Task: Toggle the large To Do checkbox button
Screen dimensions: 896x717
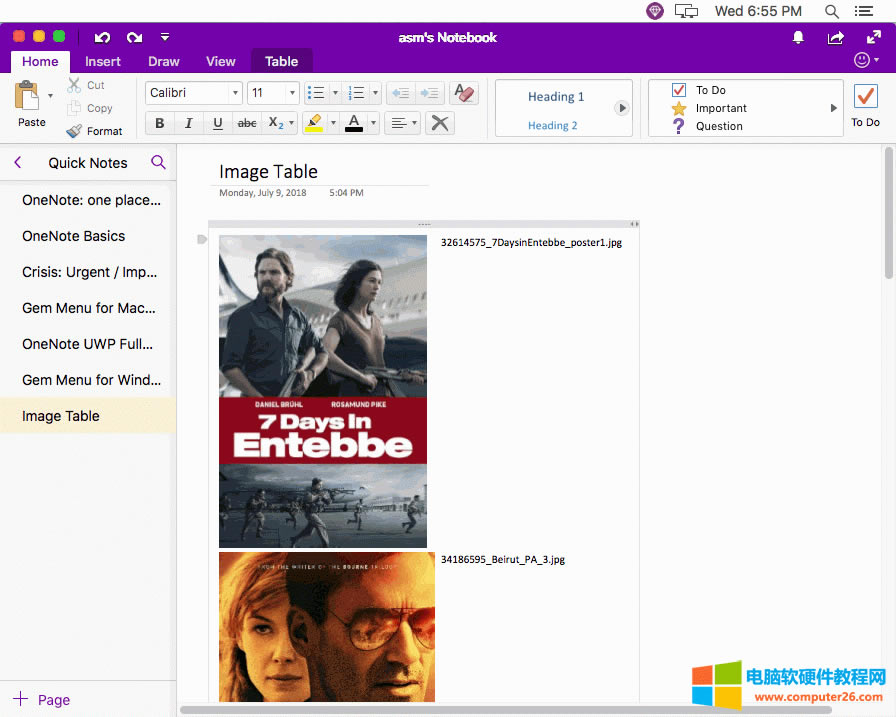Action: coord(865,97)
